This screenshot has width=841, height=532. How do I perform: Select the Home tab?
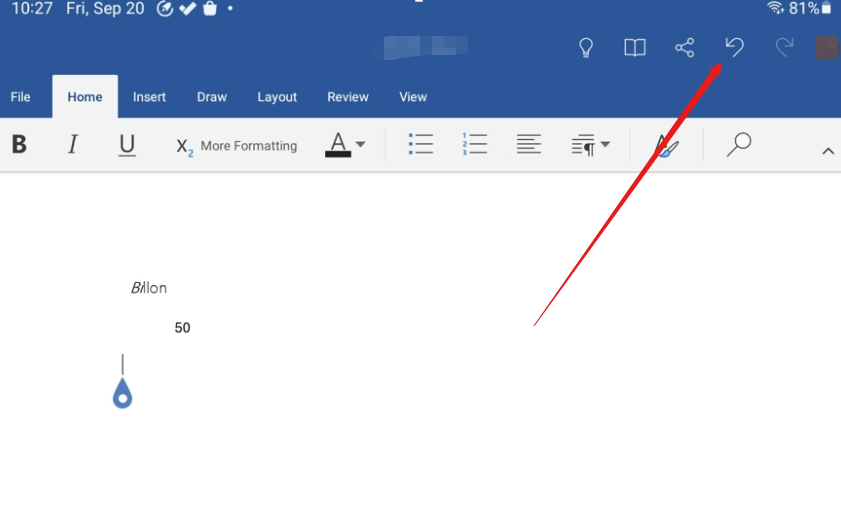coord(85,97)
